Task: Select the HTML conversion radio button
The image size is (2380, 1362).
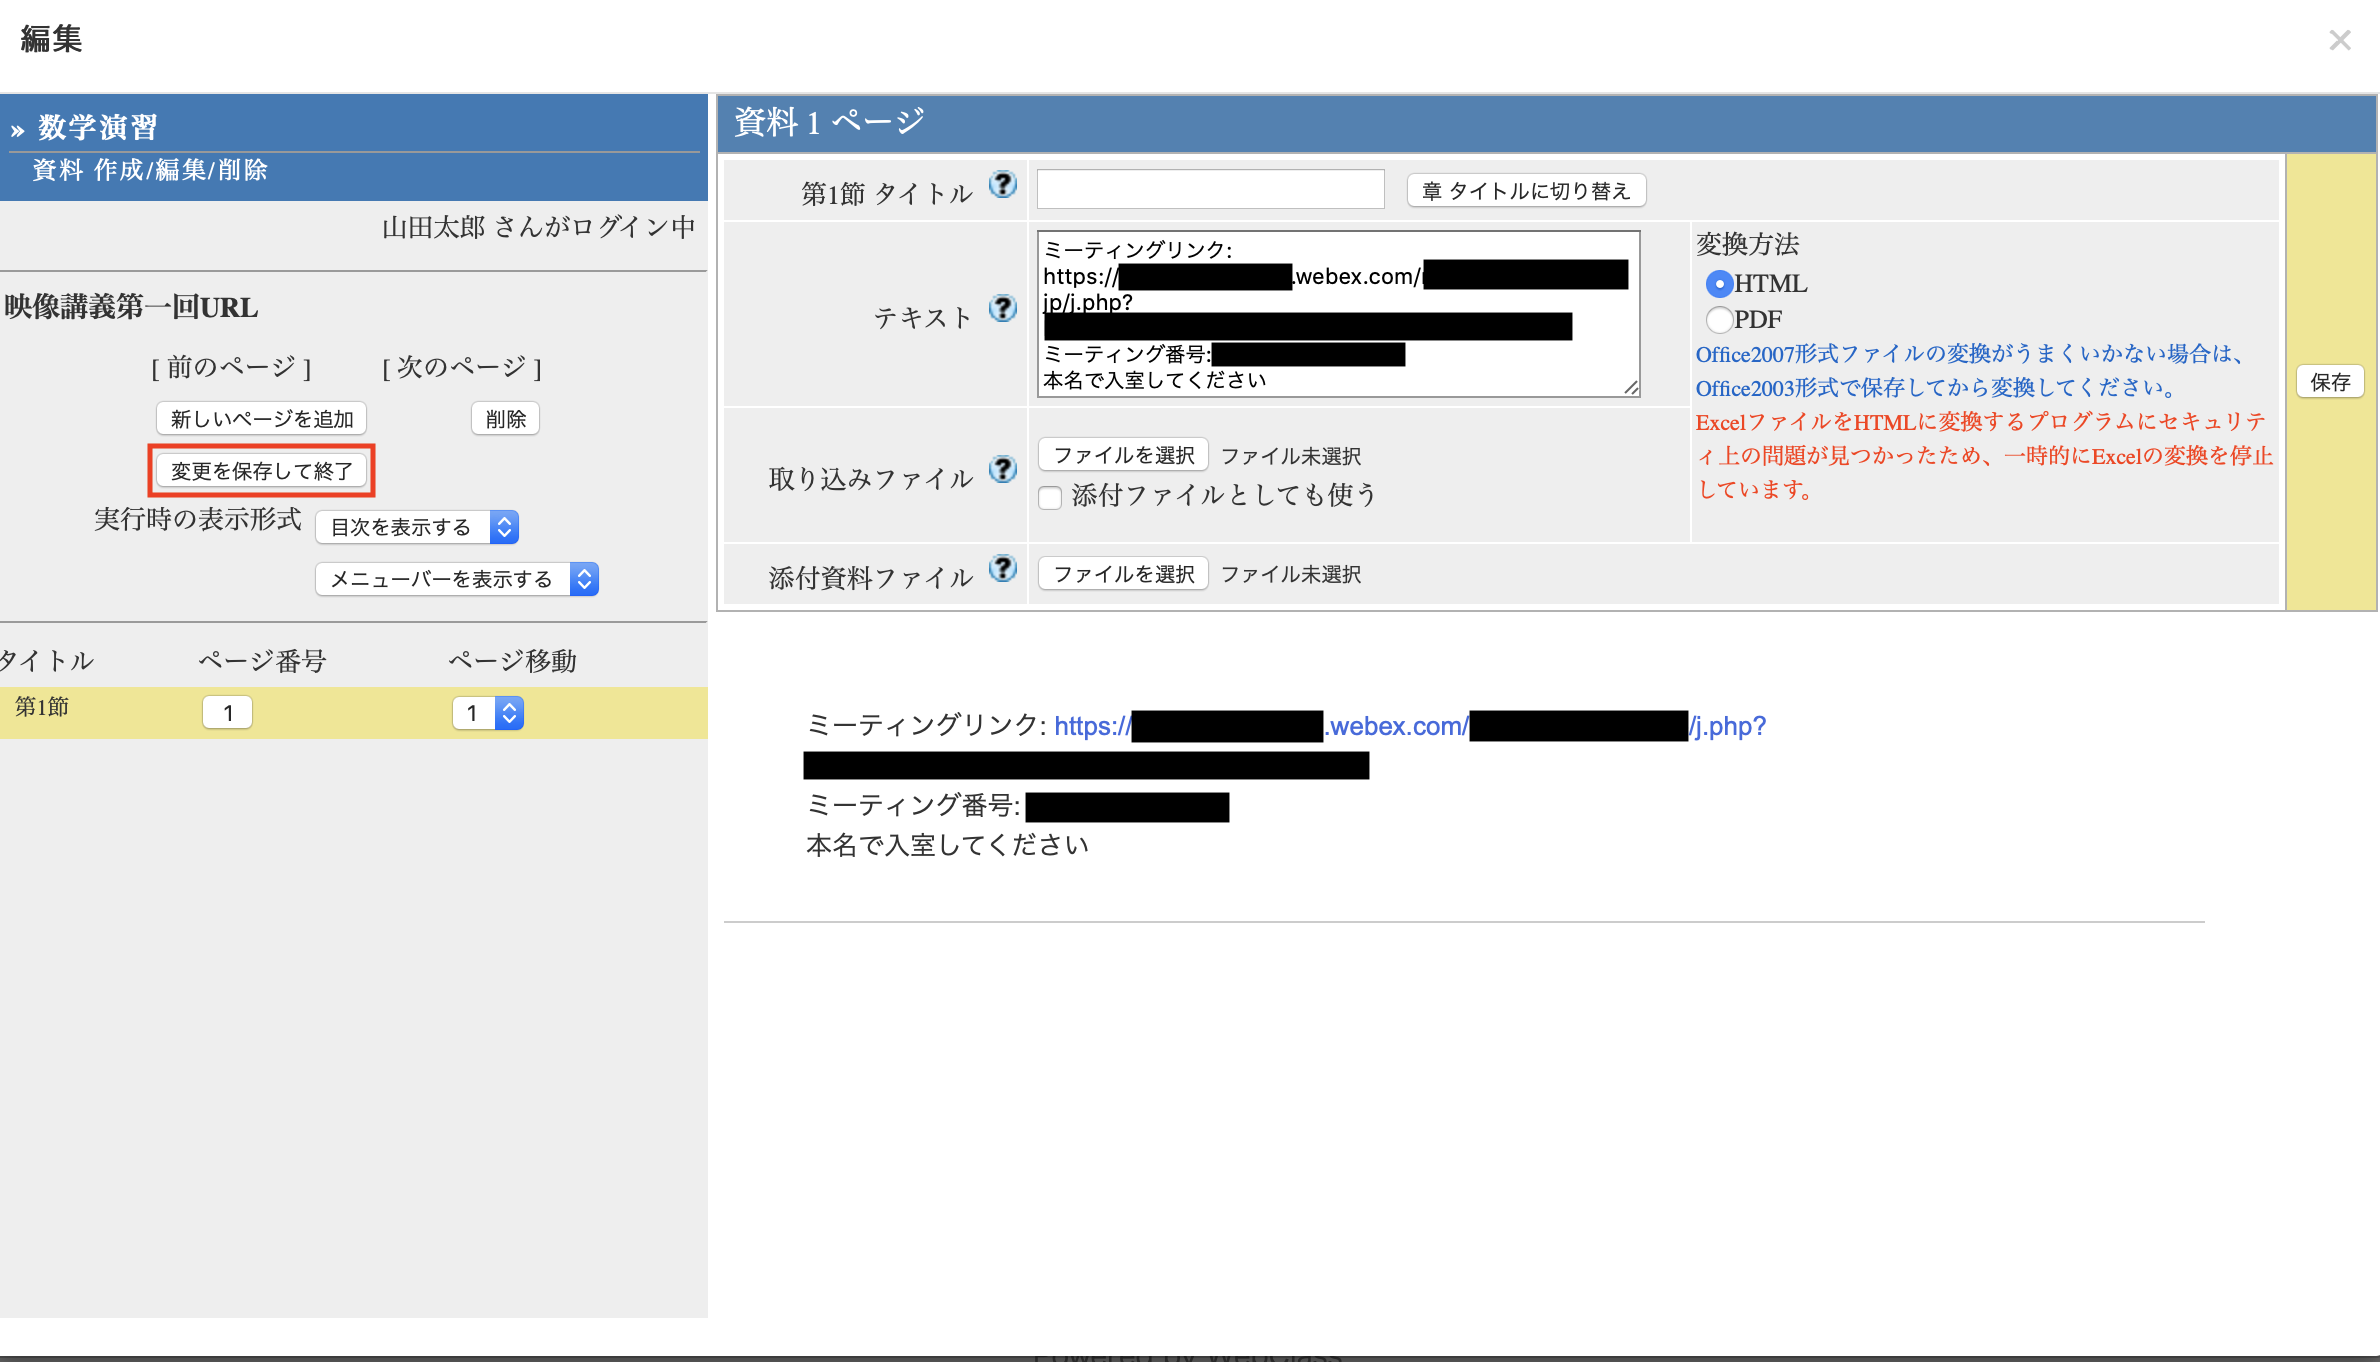Action: tap(1718, 284)
